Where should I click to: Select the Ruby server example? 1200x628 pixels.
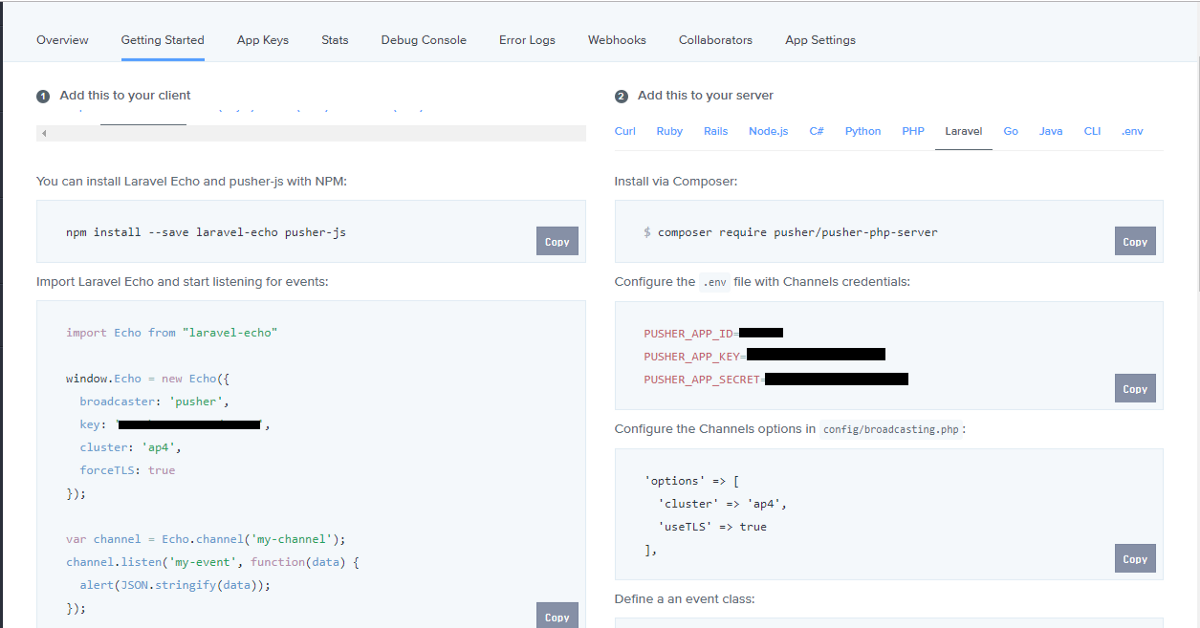point(669,131)
